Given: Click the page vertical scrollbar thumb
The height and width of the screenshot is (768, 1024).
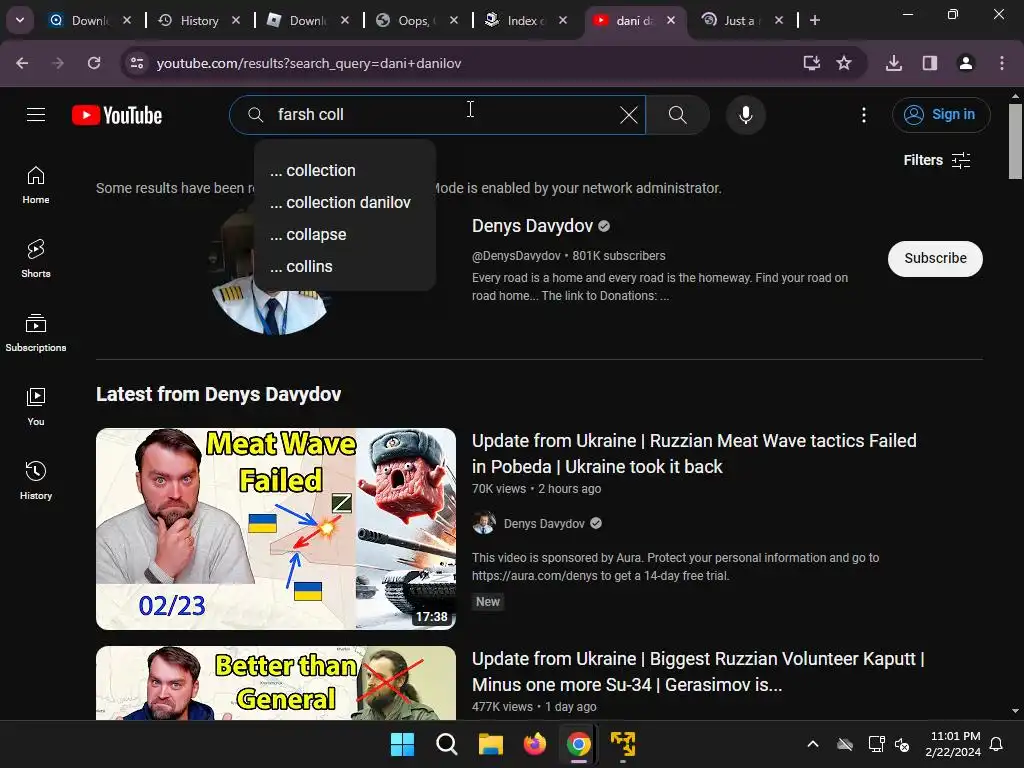Looking at the screenshot, I should pyautogui.click(x=1015, y=140).
